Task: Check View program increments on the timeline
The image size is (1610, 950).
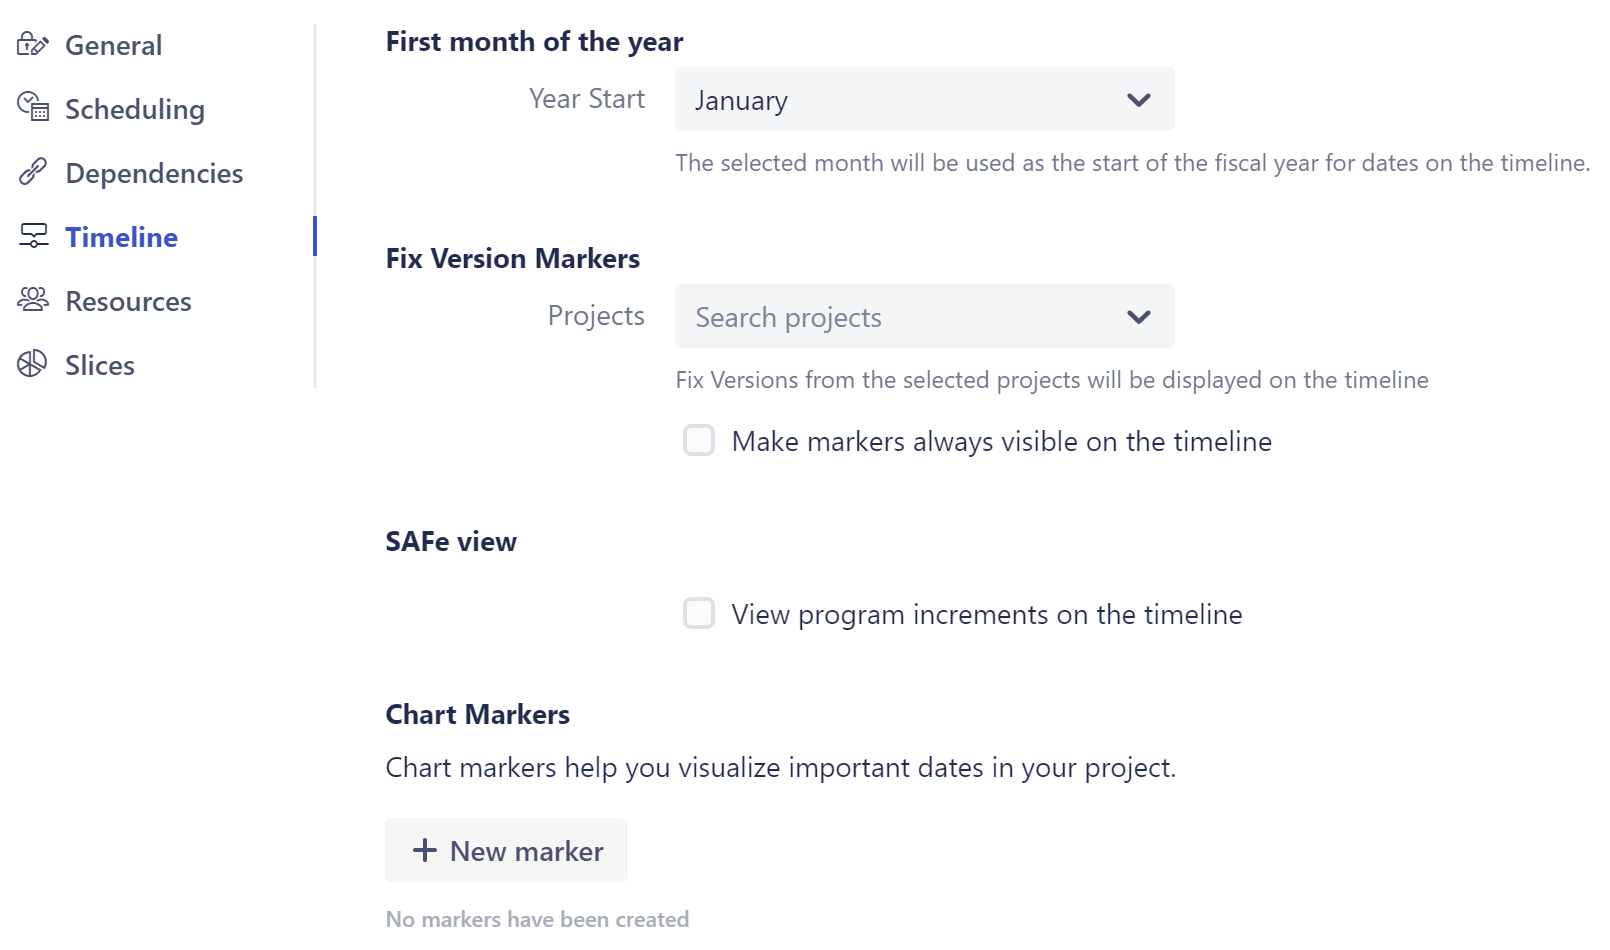Action: pos(698,613)
